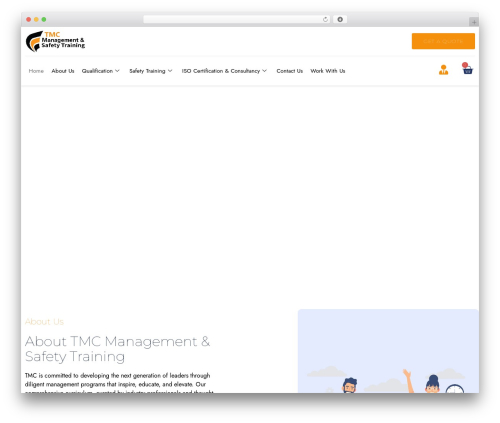Click the TMC Management & Safety Training logo
This screenshot has height=423, width=500.
coord(55,41)
